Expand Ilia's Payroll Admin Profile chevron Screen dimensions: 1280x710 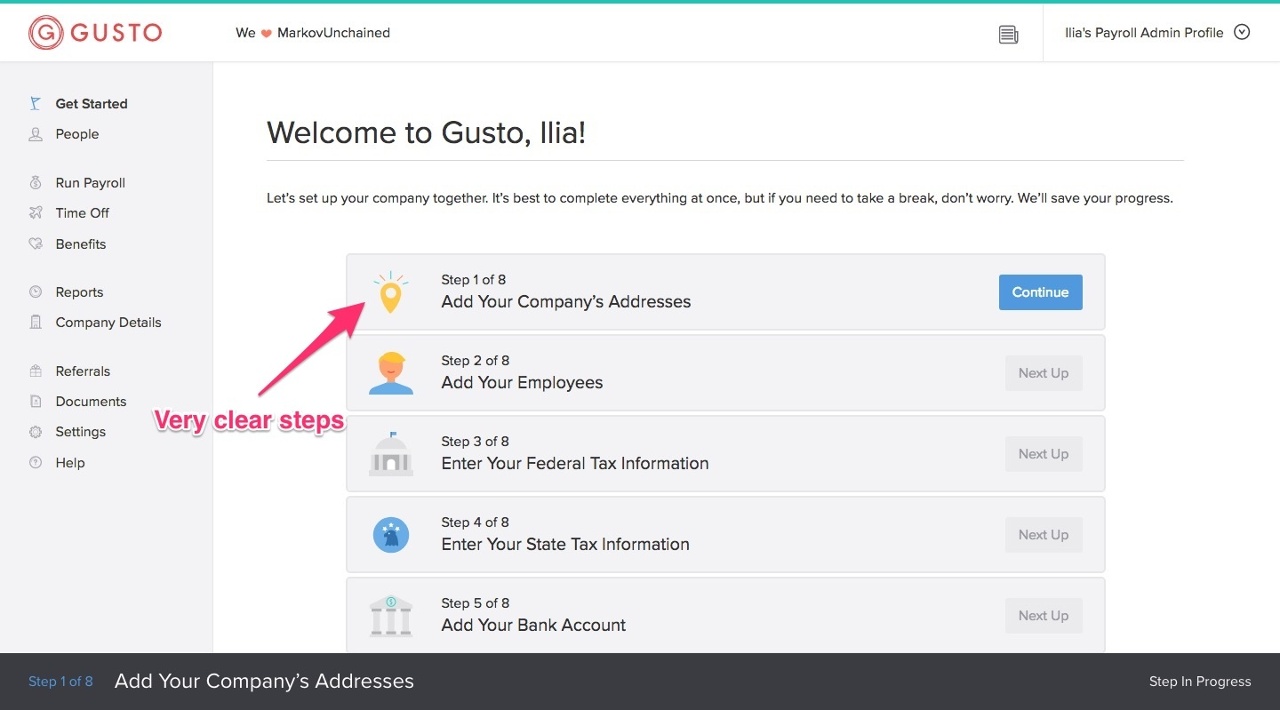click(x=1242, y=32)
